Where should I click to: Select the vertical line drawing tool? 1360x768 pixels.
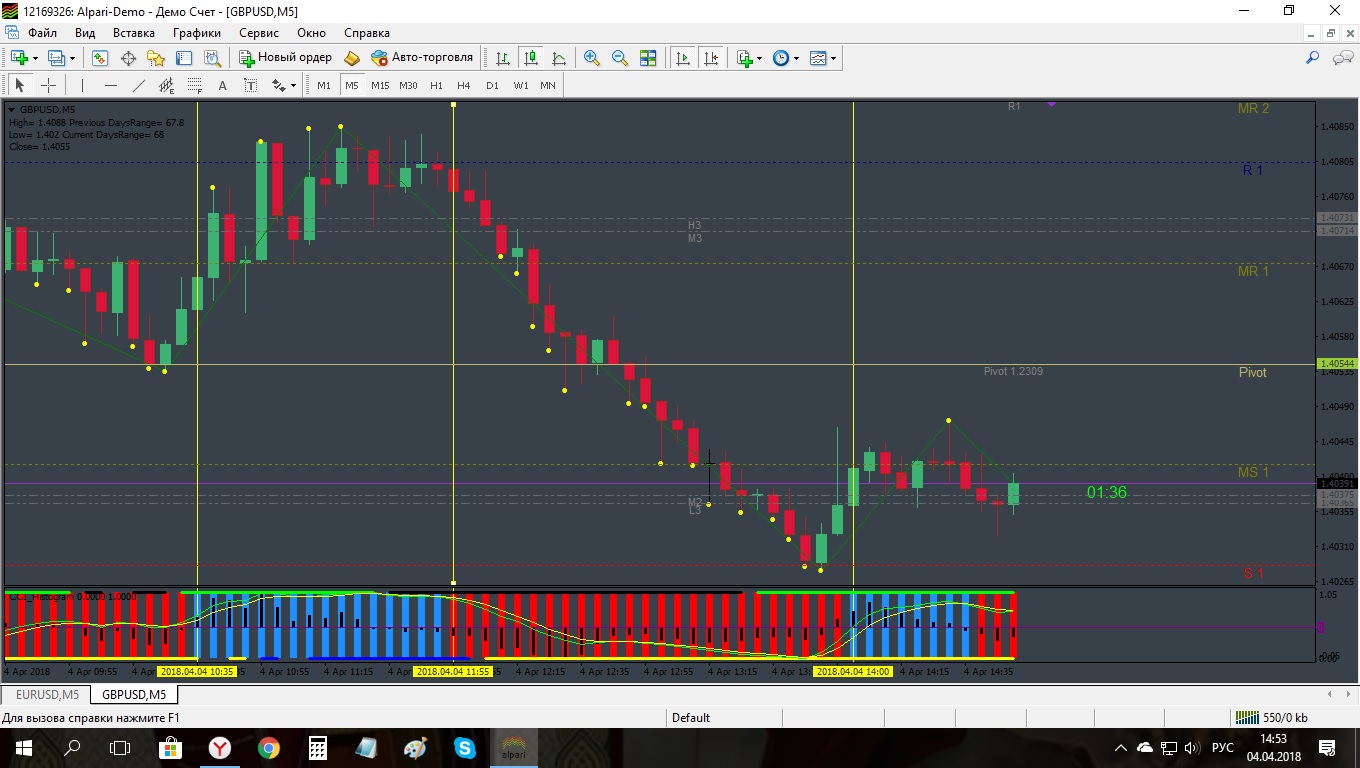(x=82, y=85)
